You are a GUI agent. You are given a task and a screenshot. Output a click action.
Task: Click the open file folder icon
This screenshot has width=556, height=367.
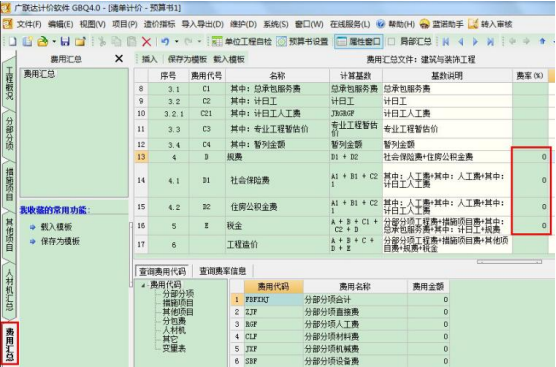point(43,41)
